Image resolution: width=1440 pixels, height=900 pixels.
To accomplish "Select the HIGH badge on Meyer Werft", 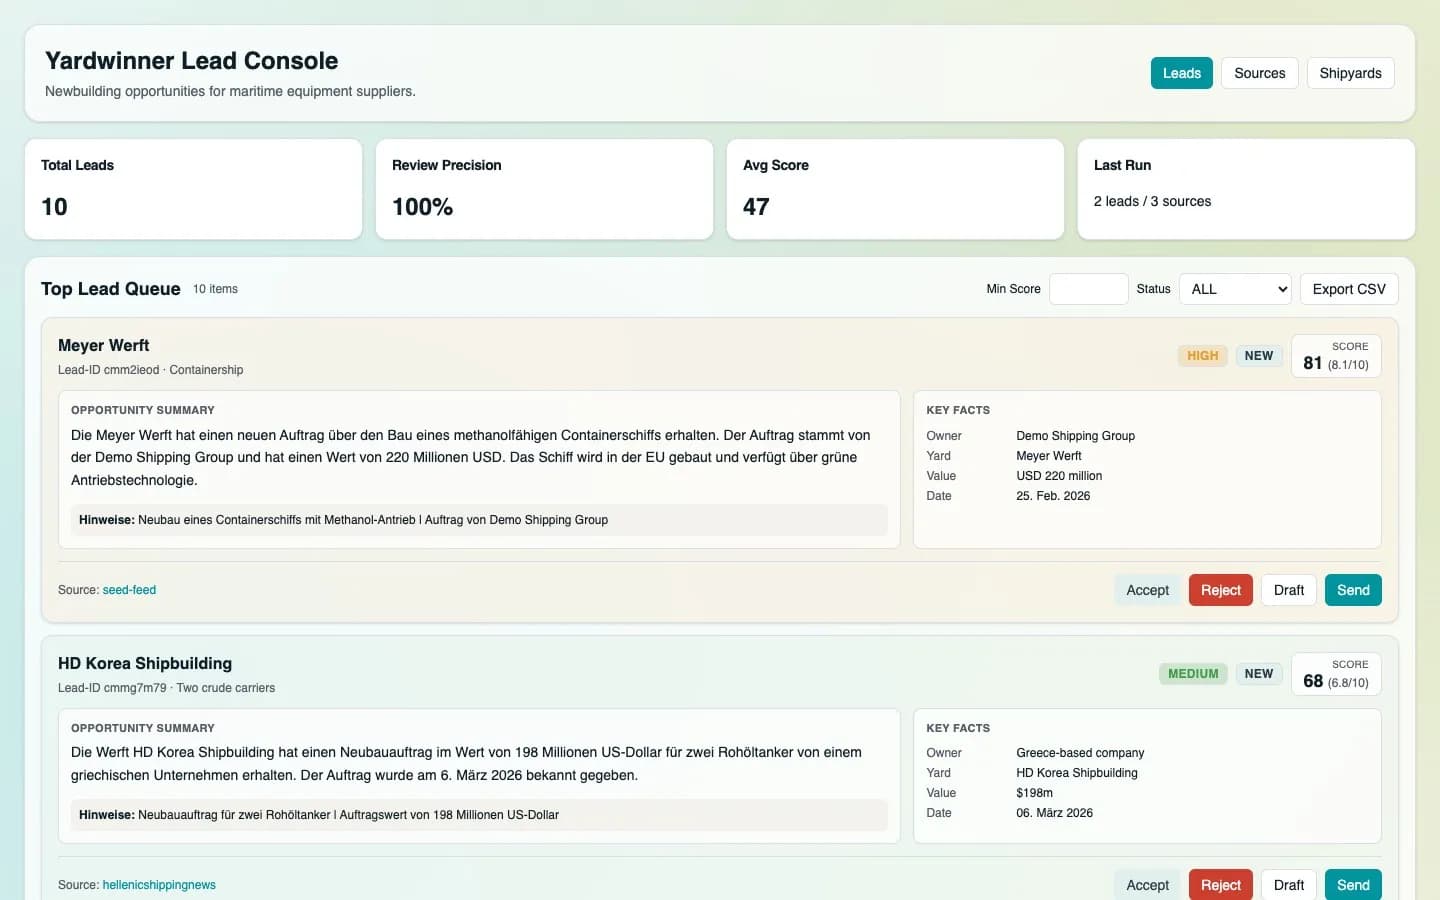I will pyautogui.click(x=1202, y=355).
